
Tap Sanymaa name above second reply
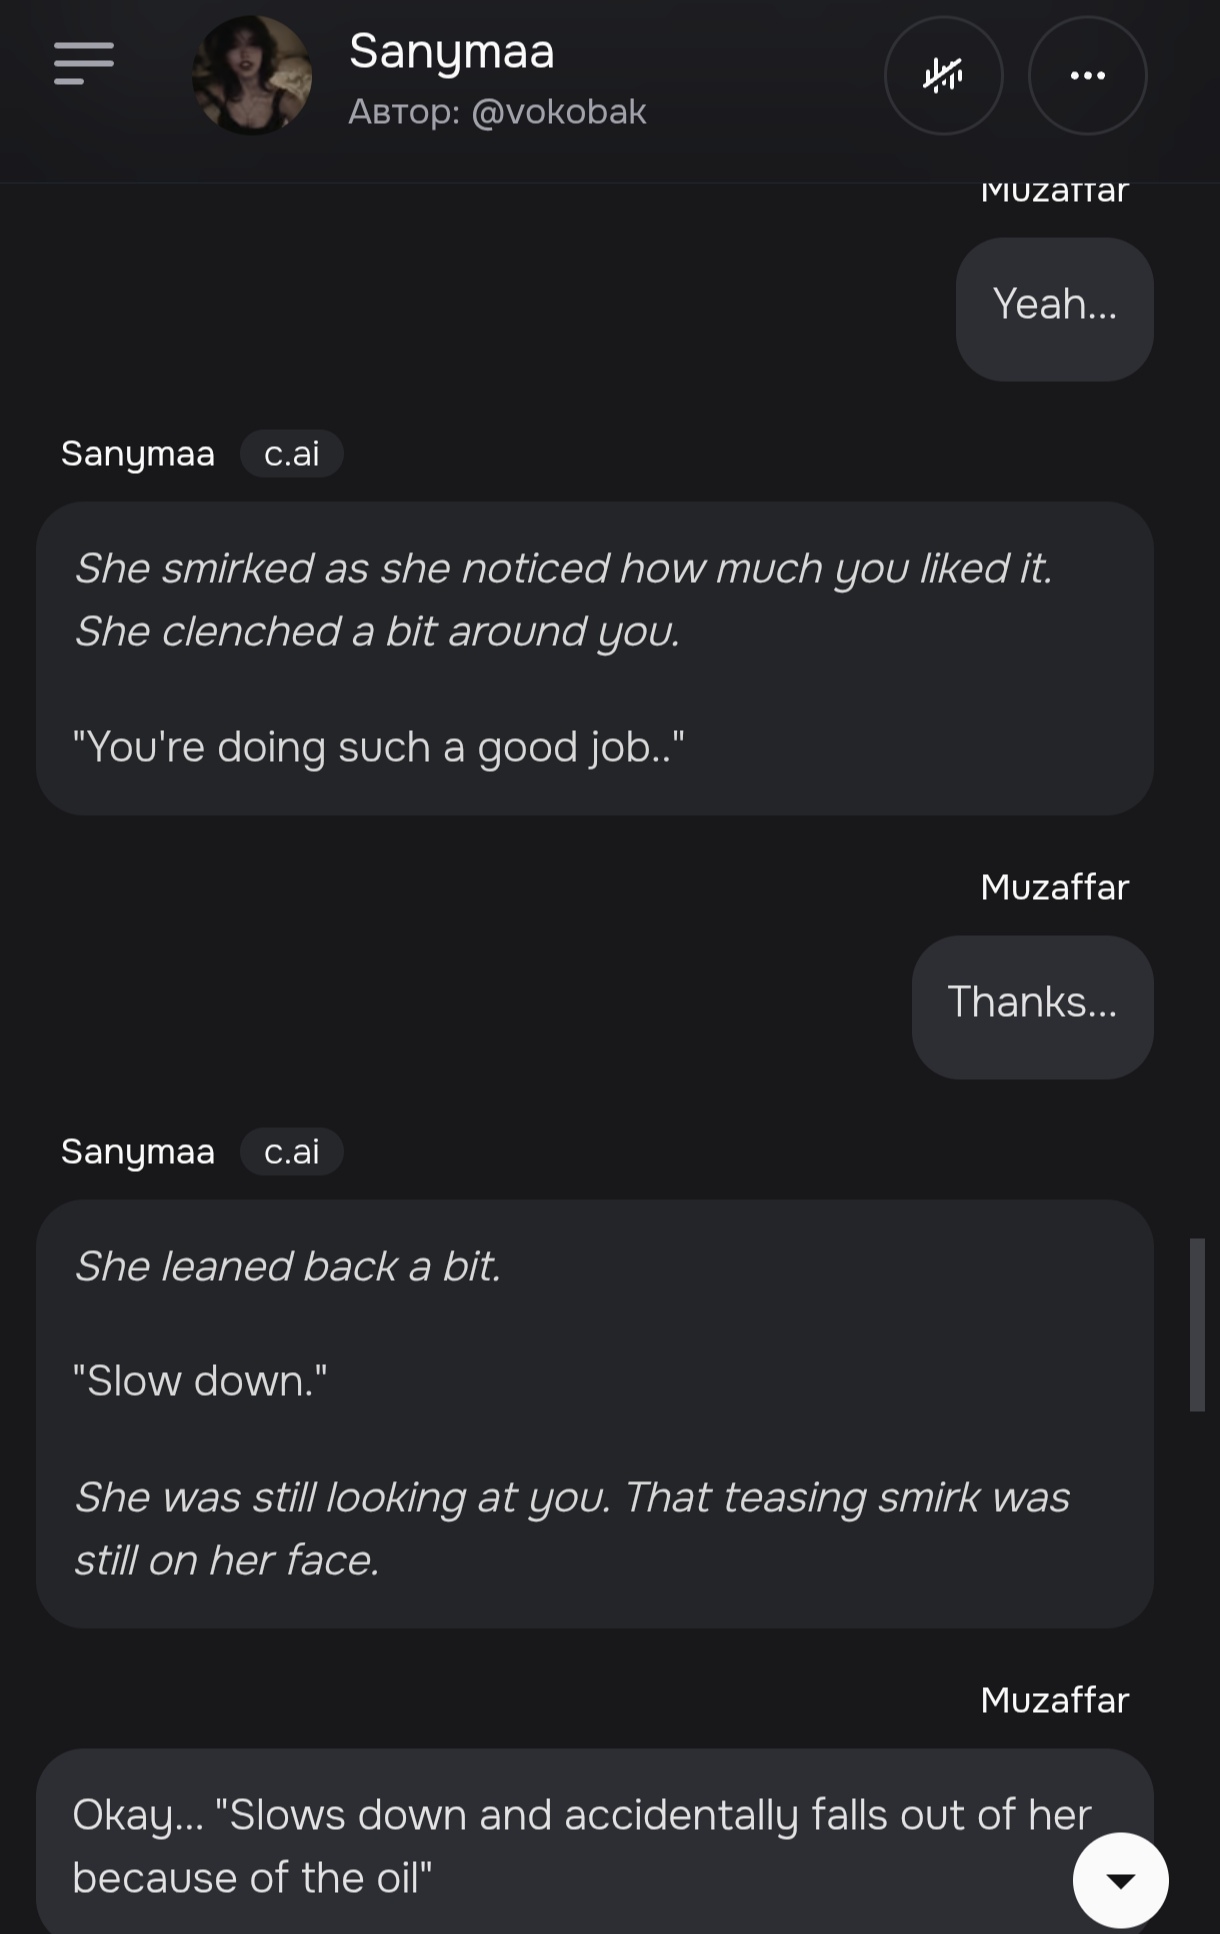coord(138,1152)
